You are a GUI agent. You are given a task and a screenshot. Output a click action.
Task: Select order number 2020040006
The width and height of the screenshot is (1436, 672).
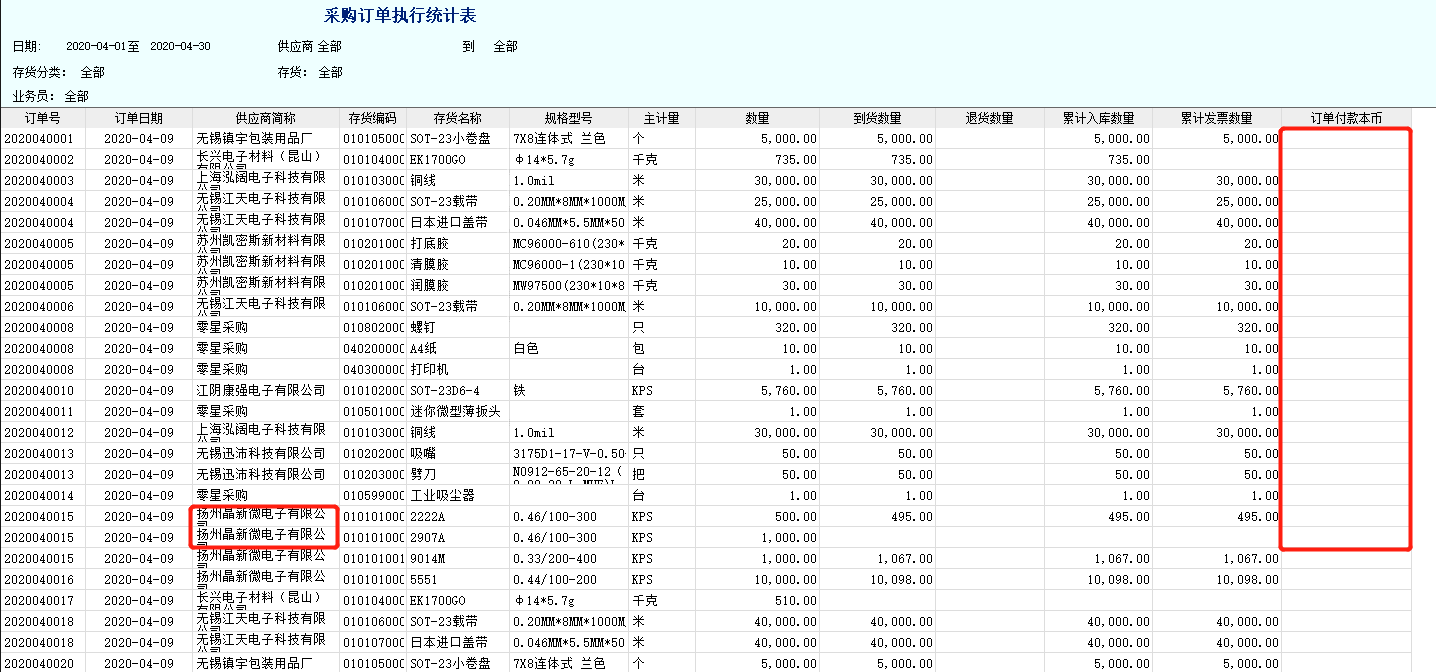click(39, 307)
